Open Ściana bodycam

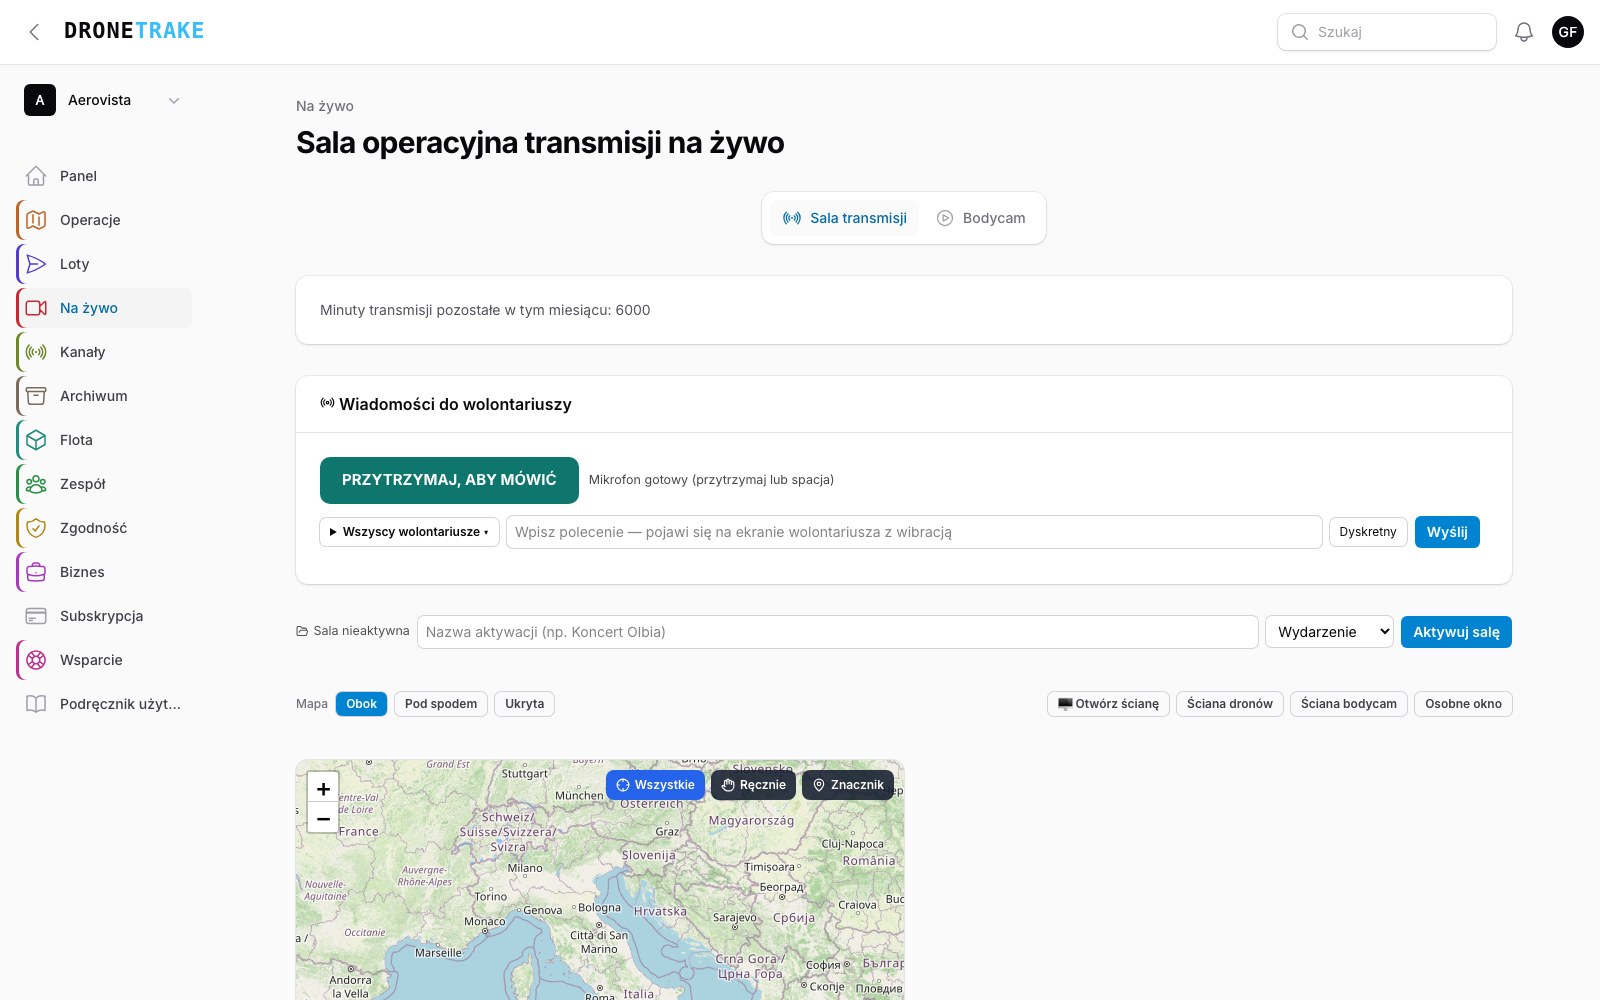tap(1349, 704)
